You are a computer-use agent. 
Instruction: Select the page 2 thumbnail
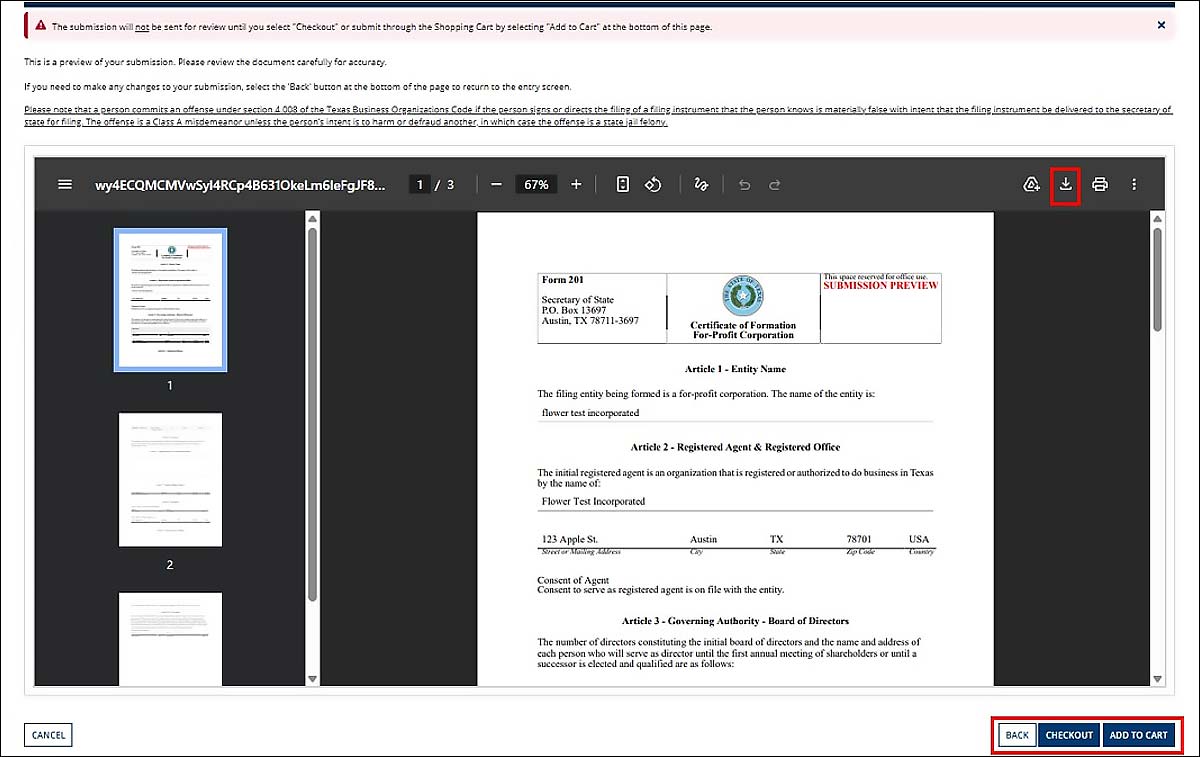(x=170, y=480)
